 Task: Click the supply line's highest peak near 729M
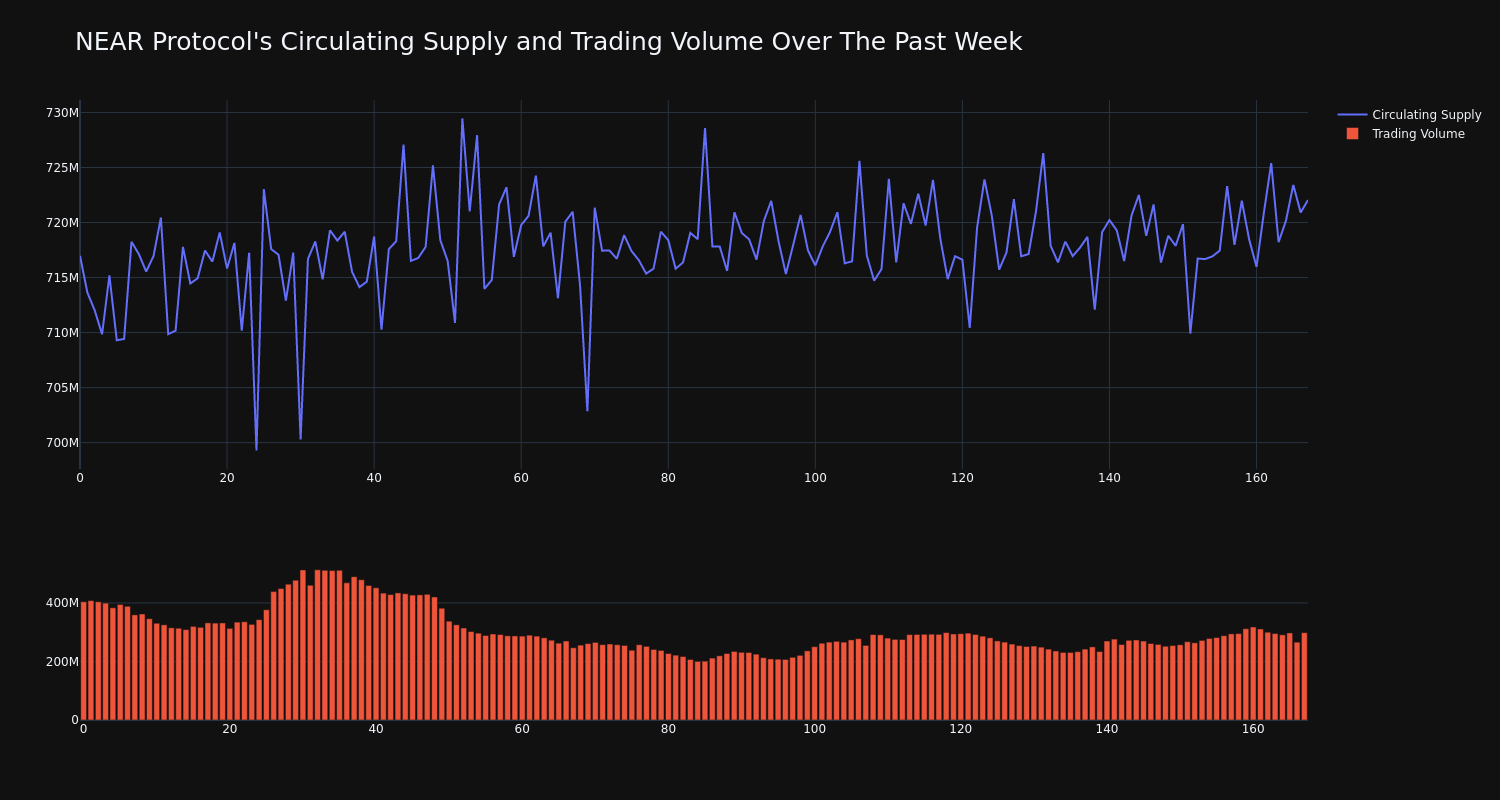[x=462, y=119]
